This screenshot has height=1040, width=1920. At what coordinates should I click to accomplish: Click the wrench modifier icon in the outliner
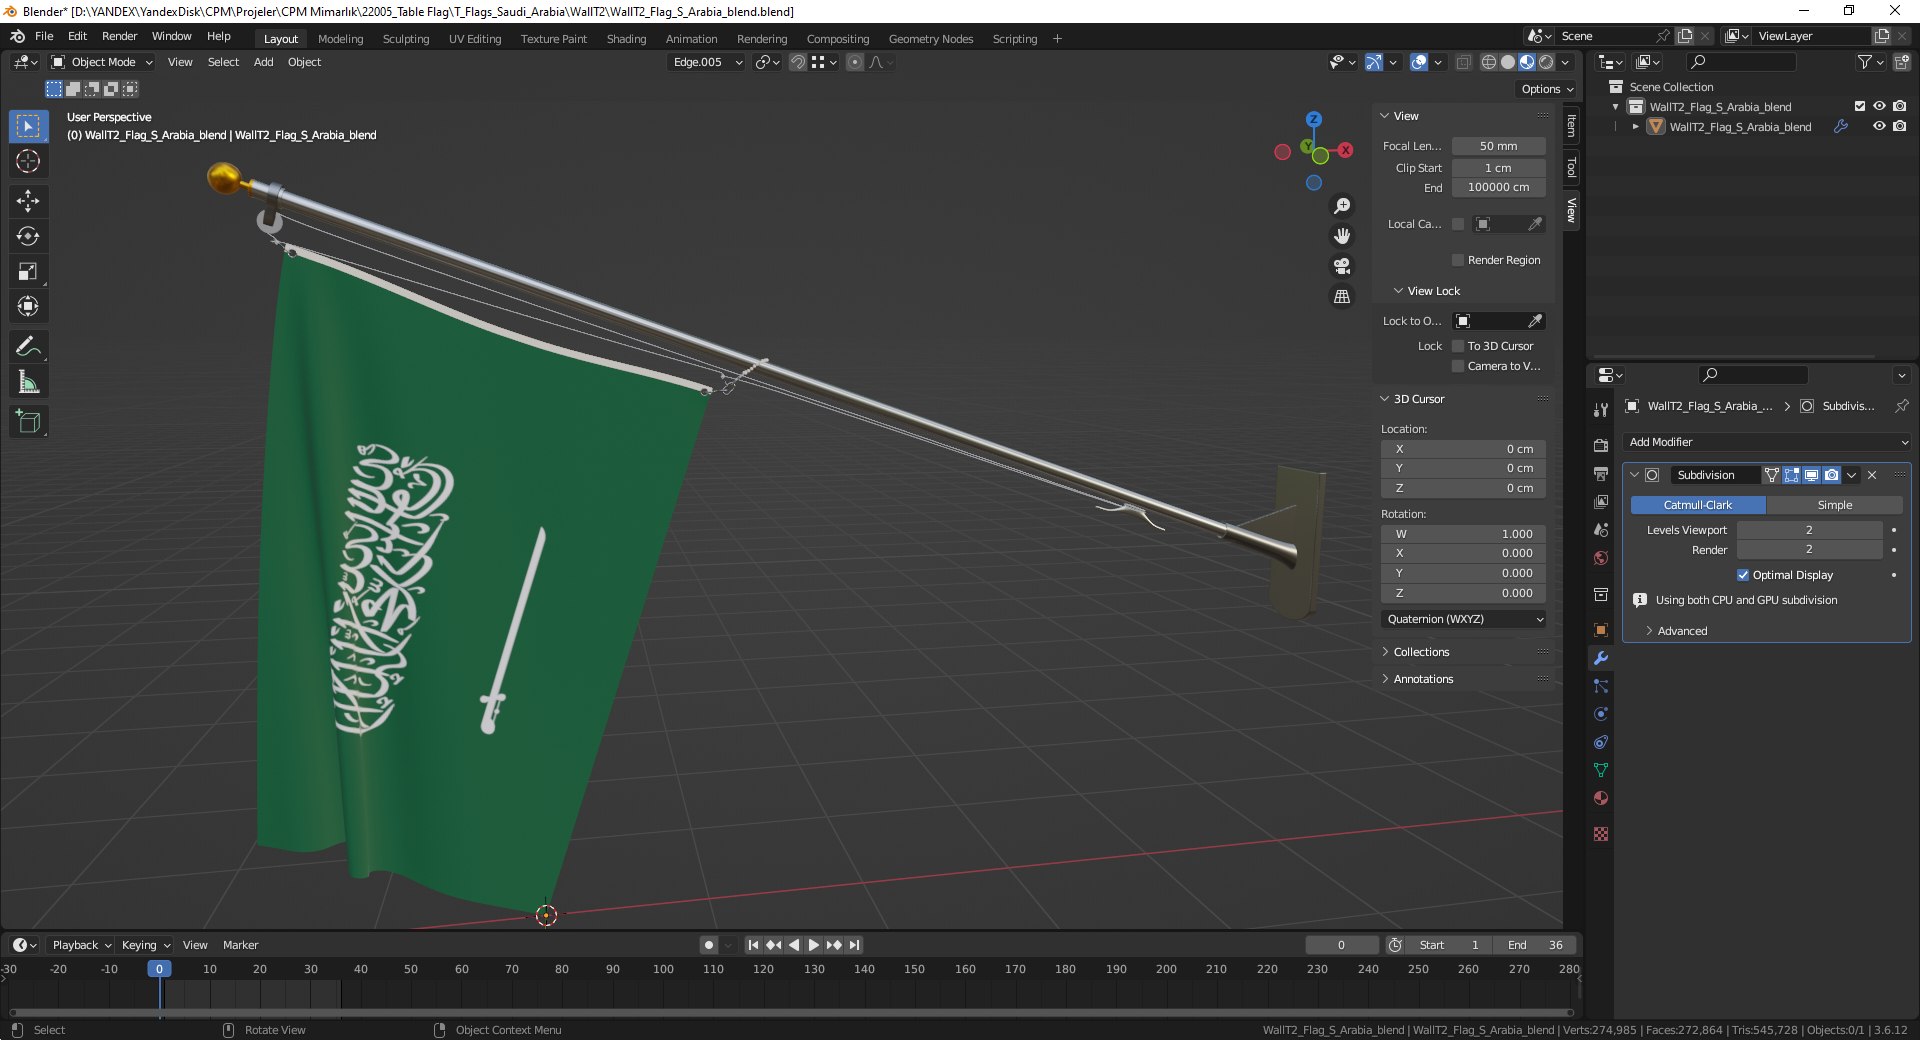[x=1840, y=127]
